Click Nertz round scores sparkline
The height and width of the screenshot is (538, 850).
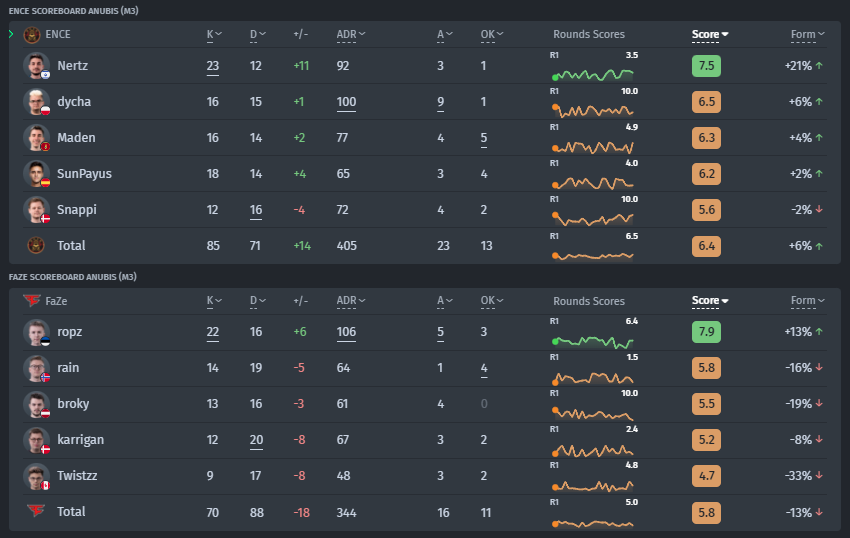pyautogui.click(x=593, y=74)
